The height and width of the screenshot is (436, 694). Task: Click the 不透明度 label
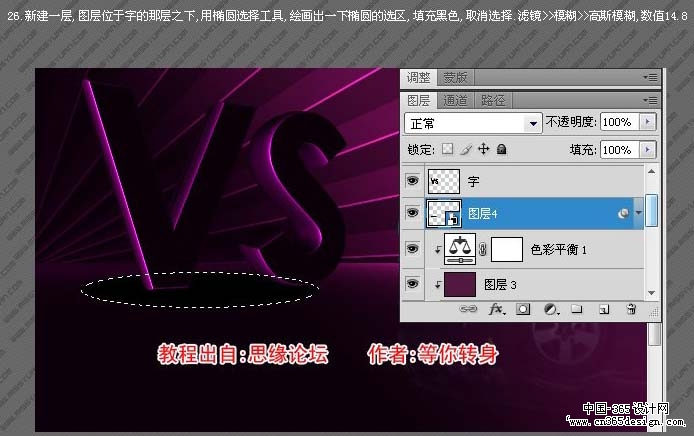click(x=571, y=122)
